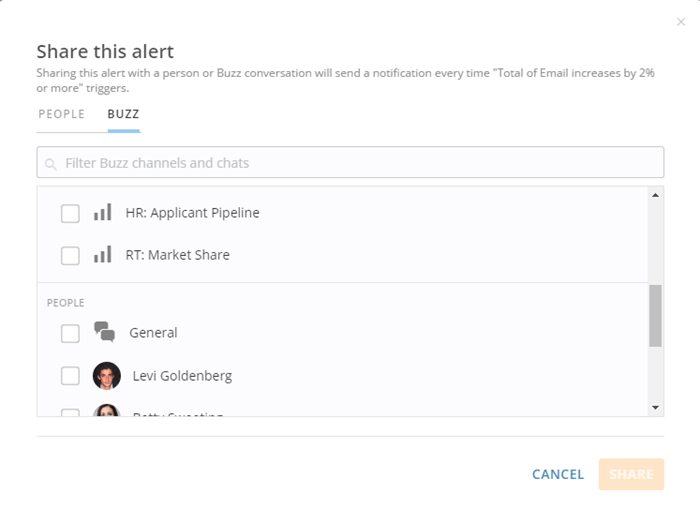Click the HR: Applicant Pipeline chart icon

pyautogui.click(x=102, y=213)
